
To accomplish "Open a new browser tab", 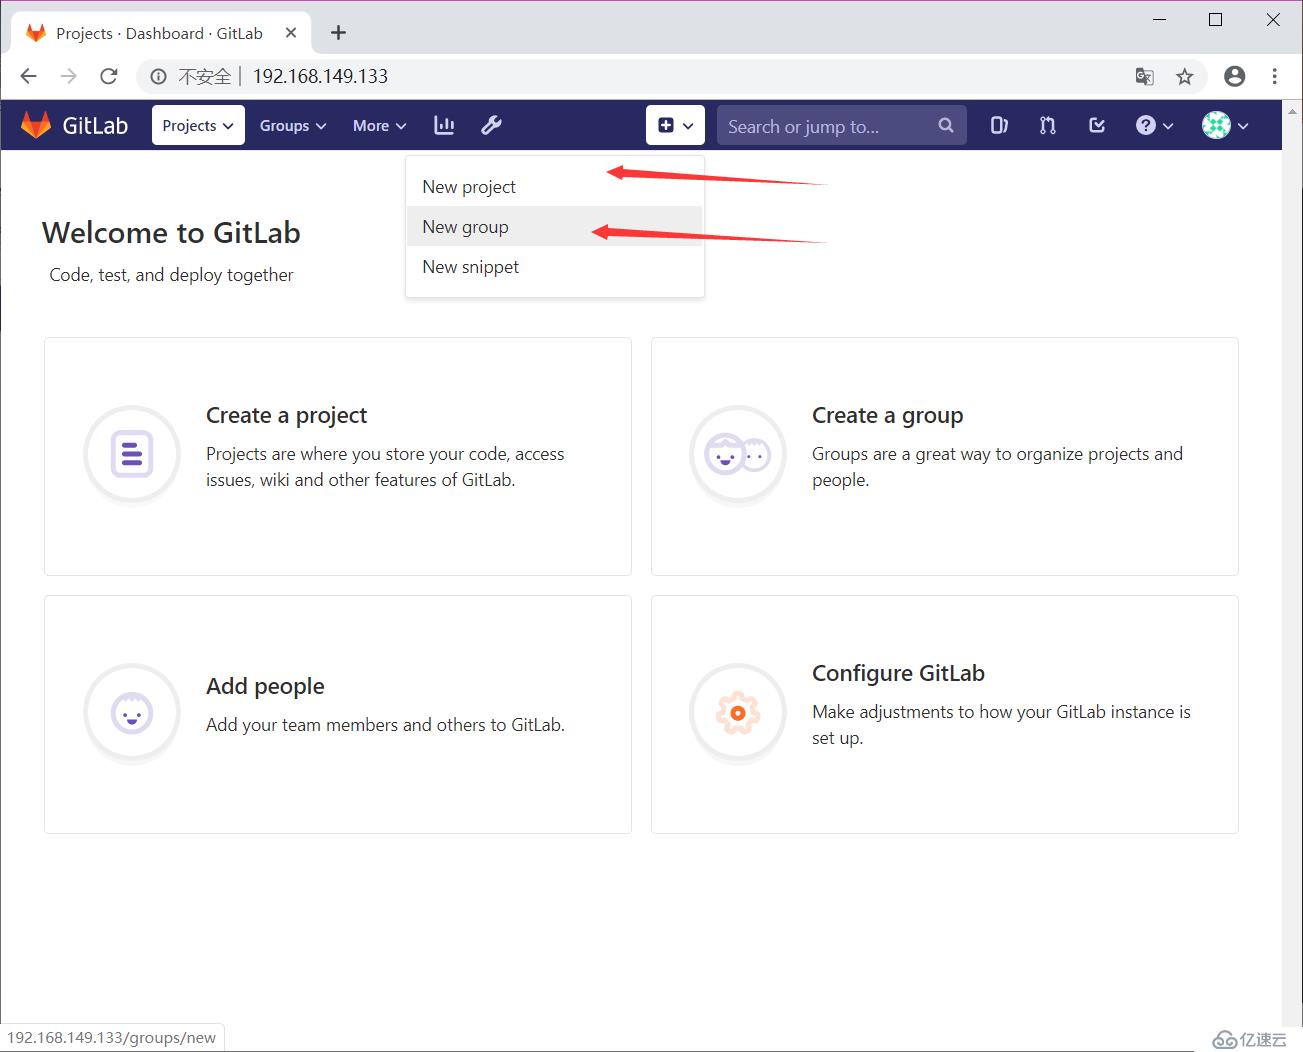I will coord(339,33).
